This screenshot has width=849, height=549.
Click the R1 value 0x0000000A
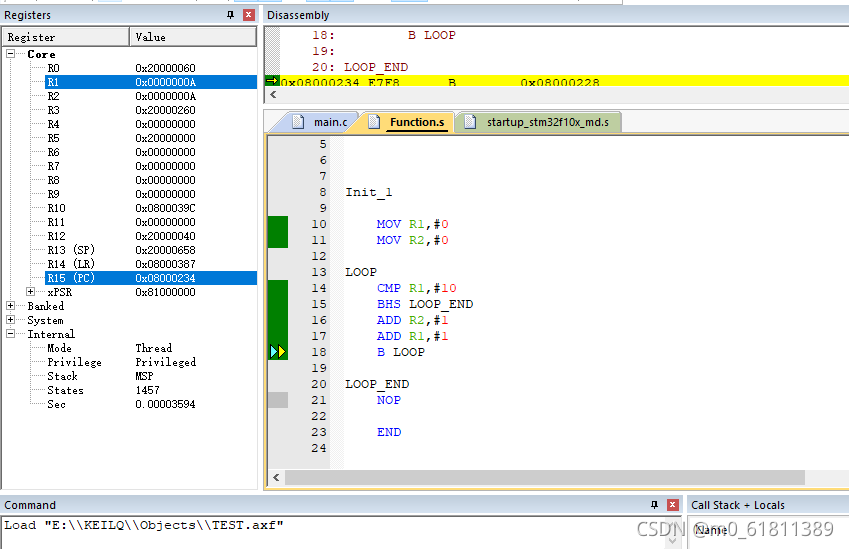point(166,82)
